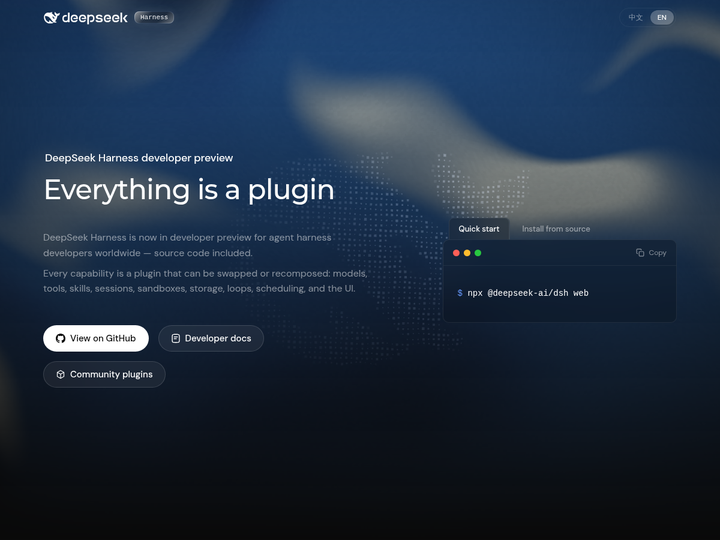720x540 pixels.
Task: Open View on GitHub button
Action: 96,338
